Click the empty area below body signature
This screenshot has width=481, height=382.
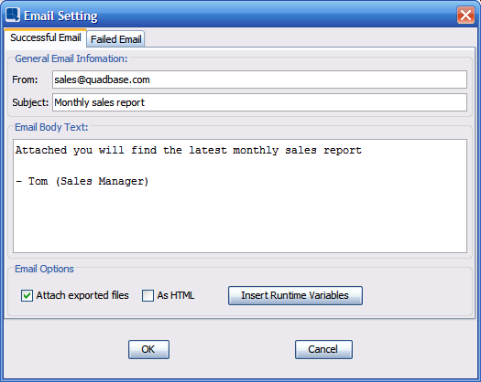pos(240,221)
